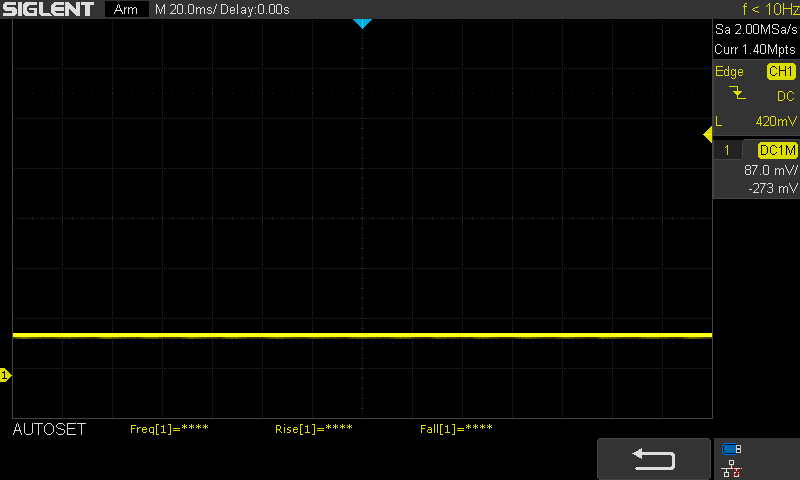Click the USB device status icon
The height and width of the screenshot is (480, 800).
click(731, 449)
